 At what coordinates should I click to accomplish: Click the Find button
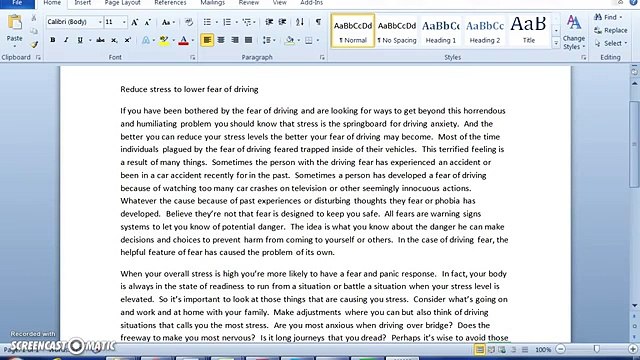[x=608, y=17]
